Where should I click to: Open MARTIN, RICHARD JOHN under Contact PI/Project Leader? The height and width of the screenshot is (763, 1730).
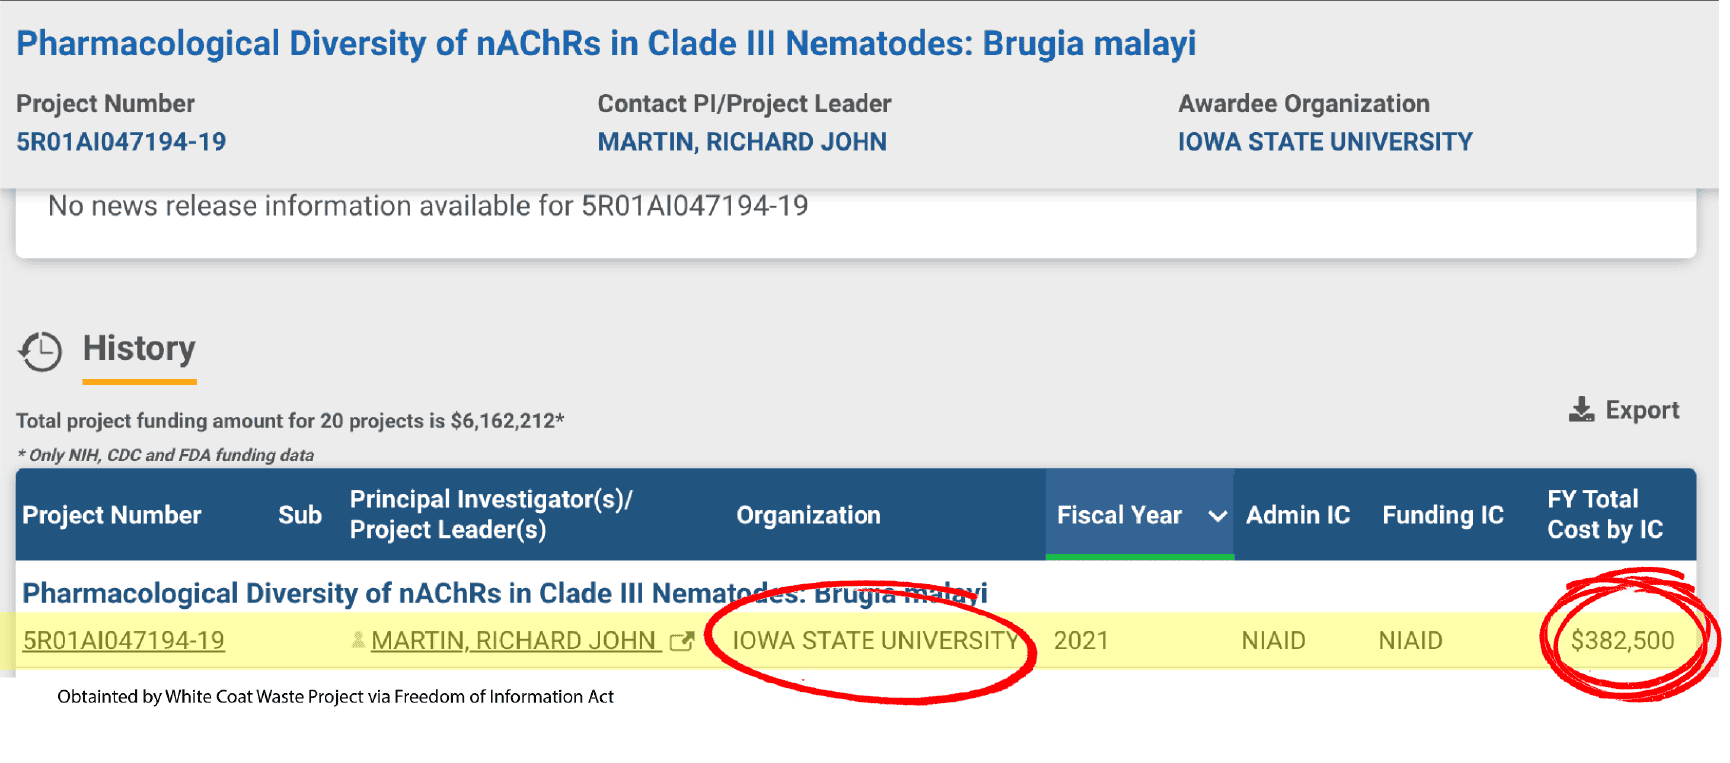(741, 142)
